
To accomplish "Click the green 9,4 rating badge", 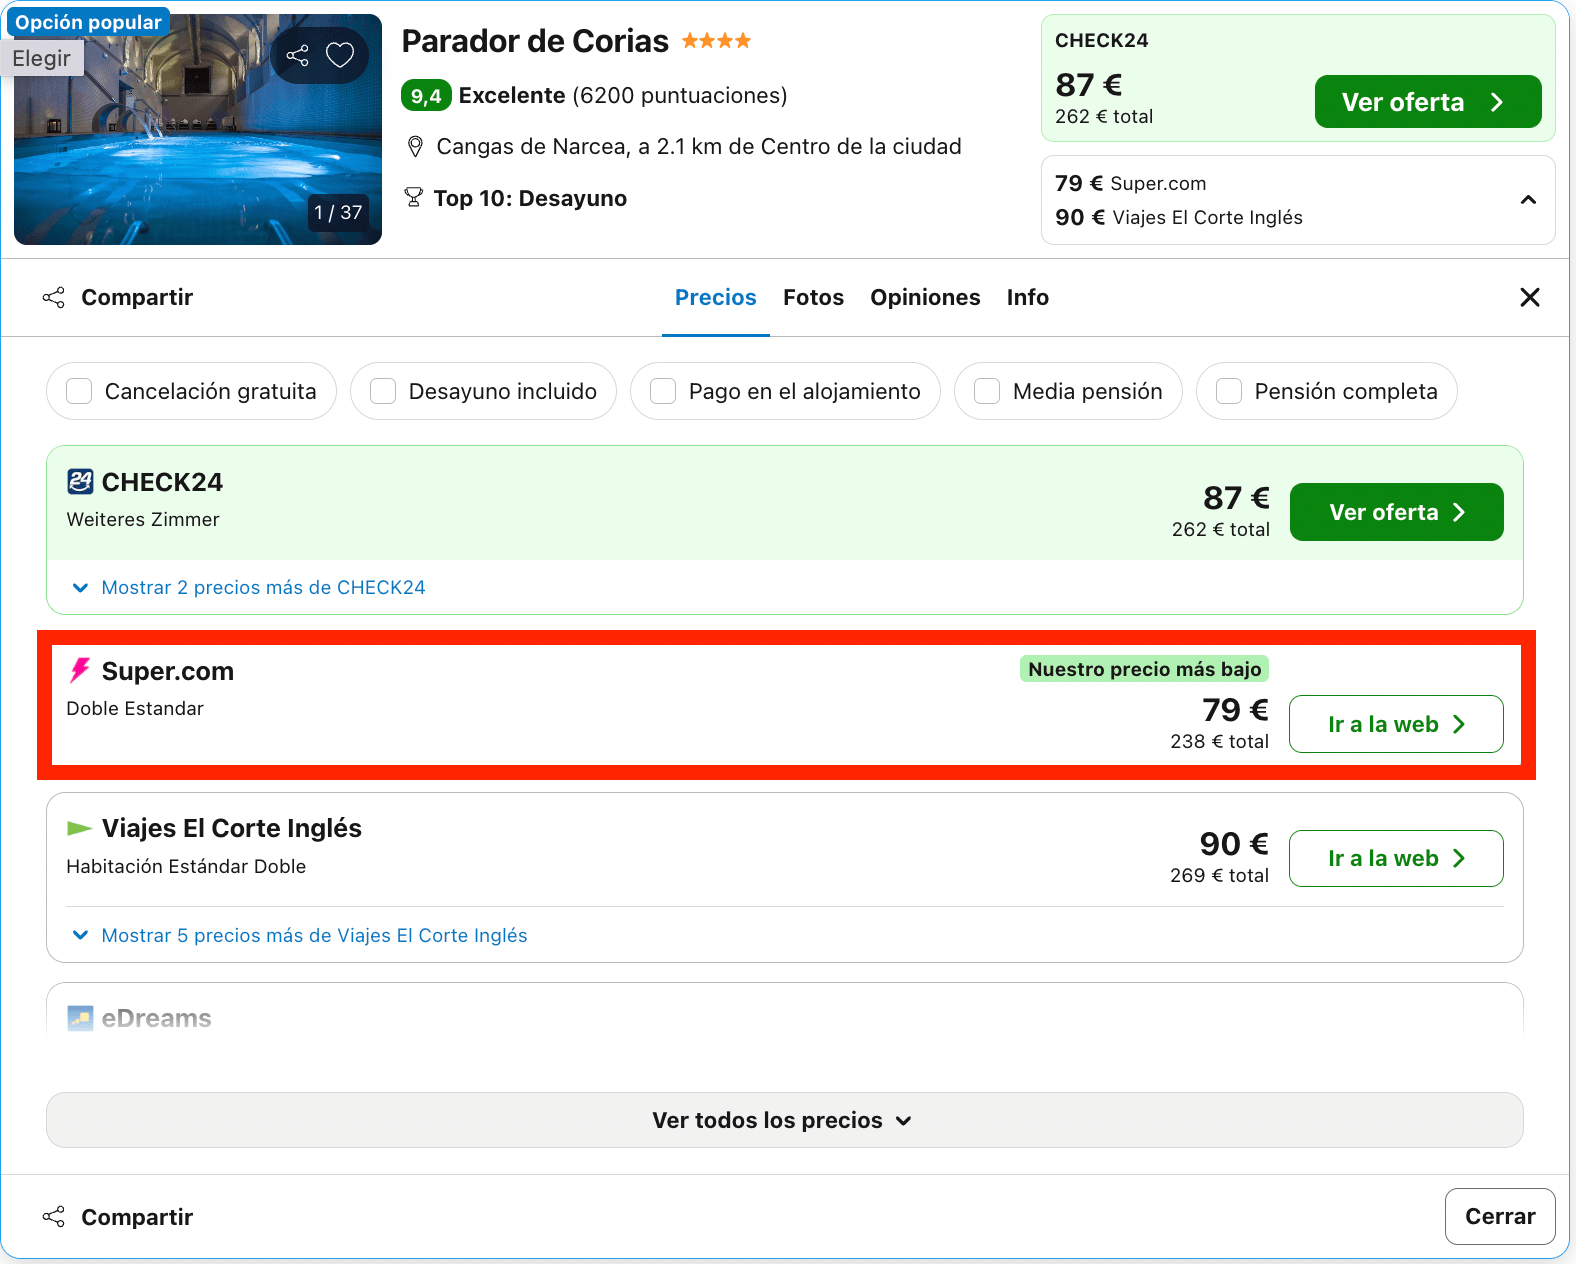I will pos(426,96).
